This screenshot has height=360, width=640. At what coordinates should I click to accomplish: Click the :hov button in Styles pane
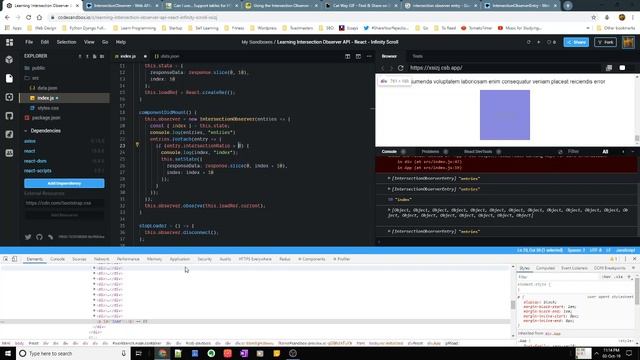607,277
